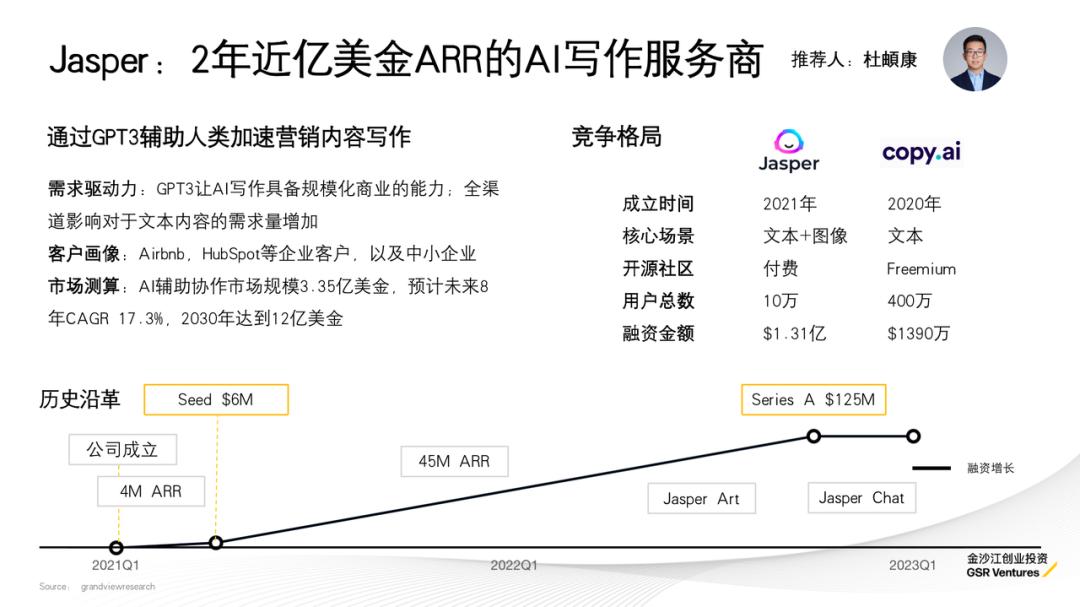Select the rightmost timeline dot near 2023Q1
Screen dimensions: 1080x607
point(913,436)
